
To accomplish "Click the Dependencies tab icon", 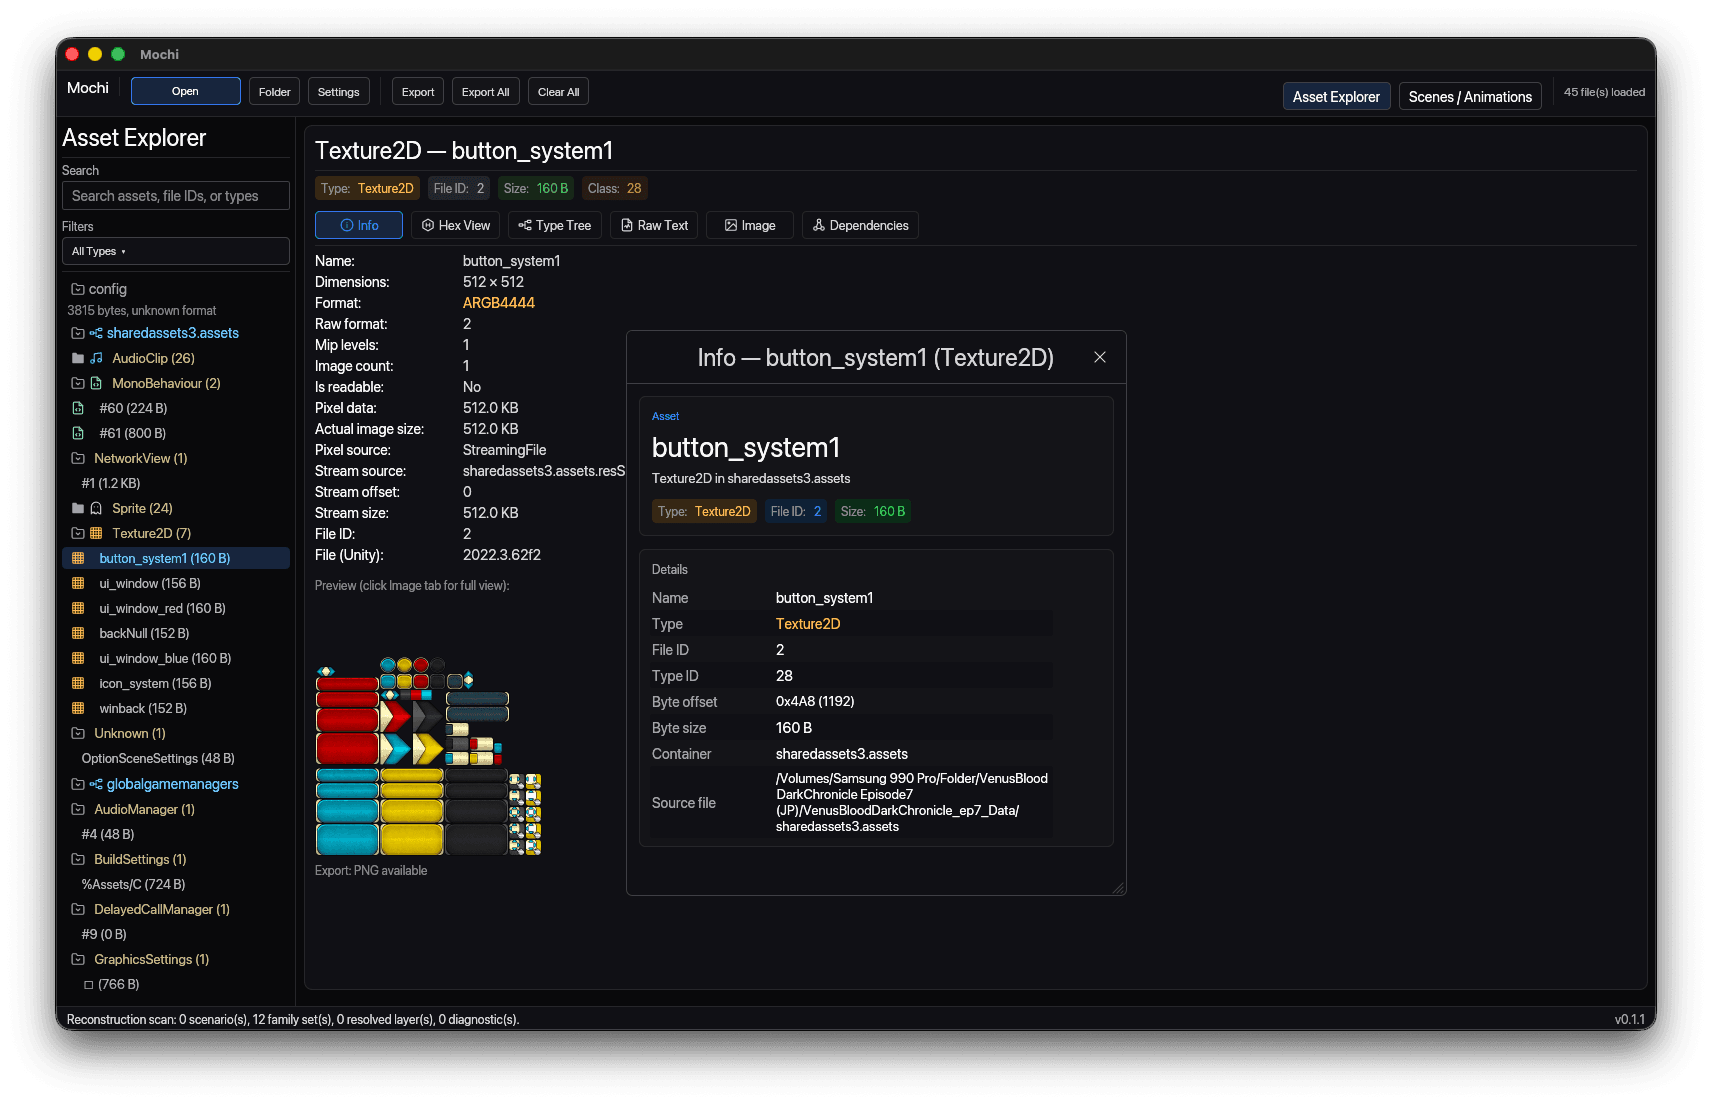I will pos(819,225).
